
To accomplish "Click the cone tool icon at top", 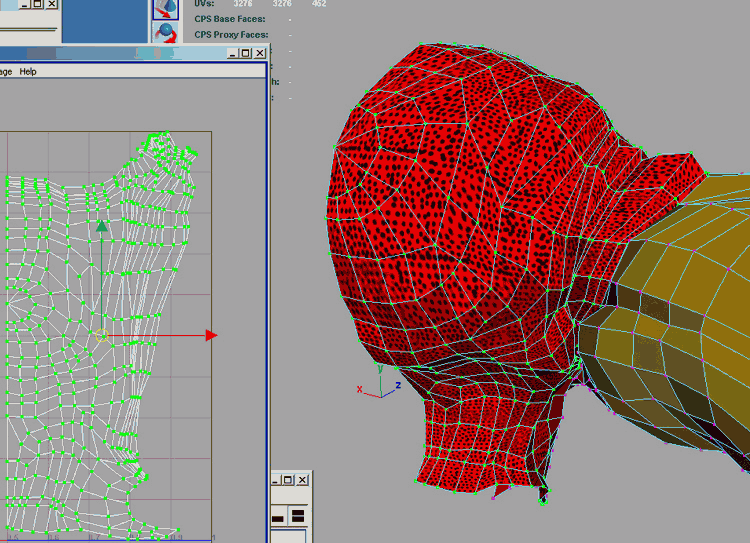I will pos(165,9).
